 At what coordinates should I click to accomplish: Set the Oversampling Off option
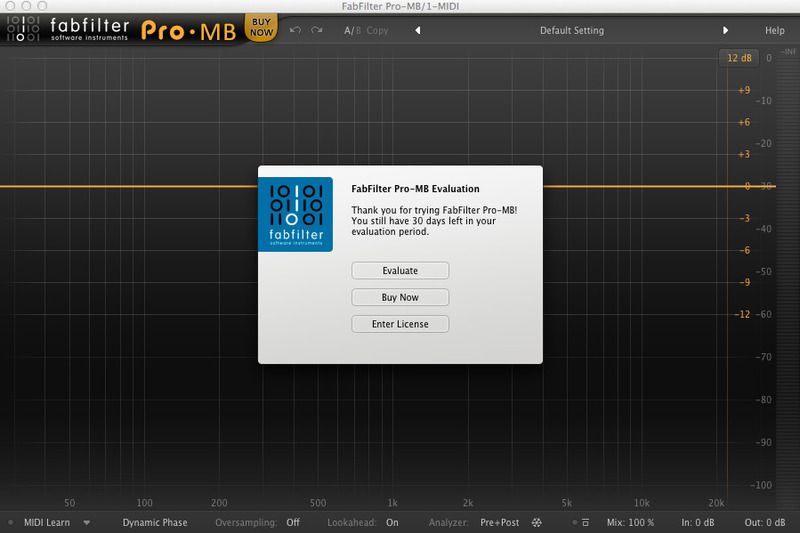click(293, 523)
